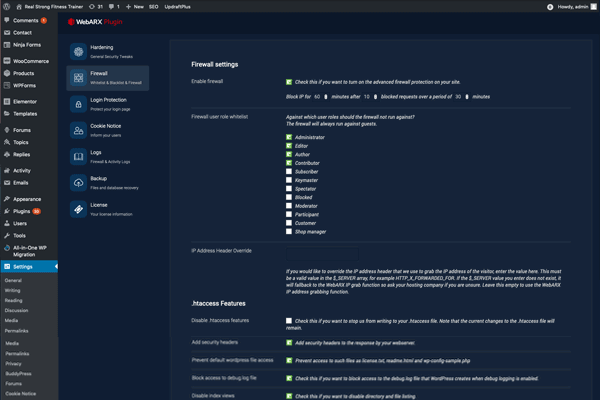Uncheck the Enable firewall checkbox
The width and height of the screenshot is (600, 400).
288,82
